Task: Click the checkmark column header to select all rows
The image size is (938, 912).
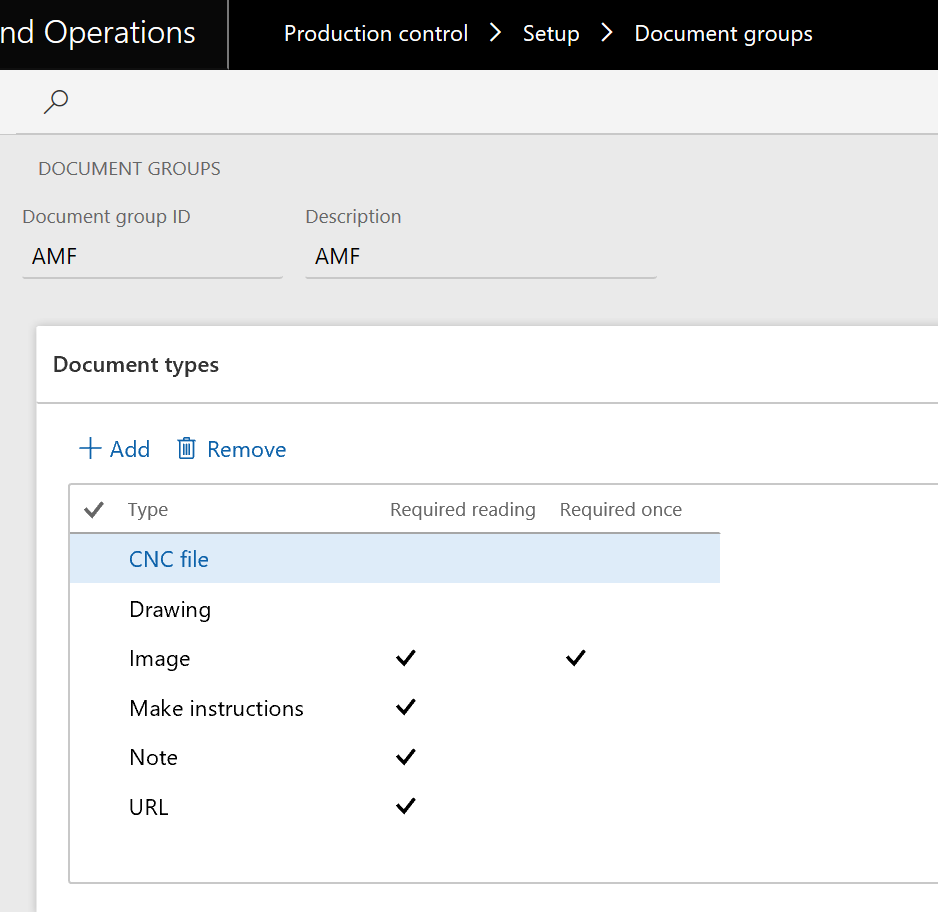Action: (x=93, y=509)
